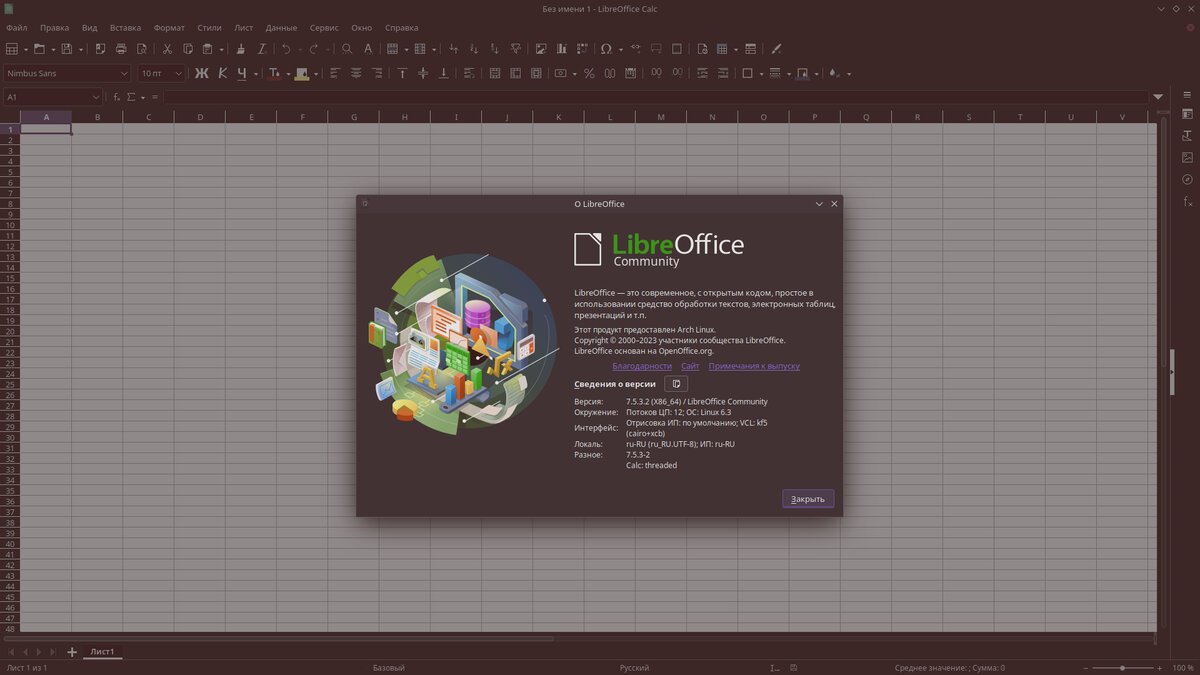Click the Name Box showing A1
Viewport: 1200px width, 675px height.
pos(48,96)
